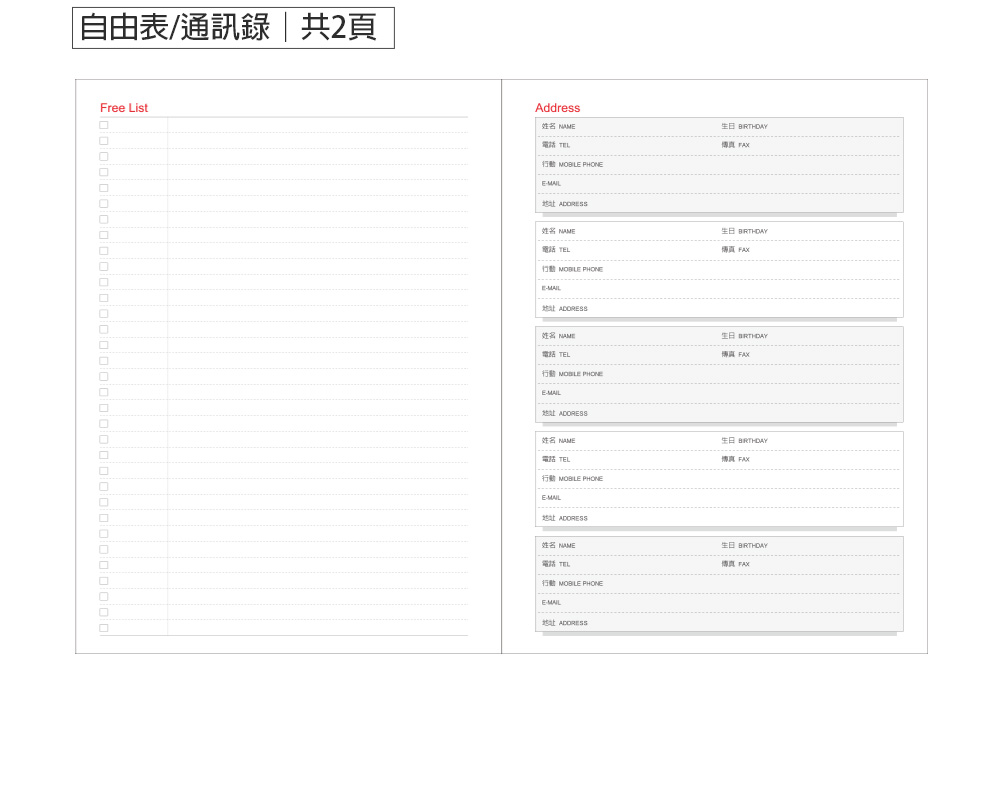Click 傳真 FAX in the second address card

[x=735, y=250]
